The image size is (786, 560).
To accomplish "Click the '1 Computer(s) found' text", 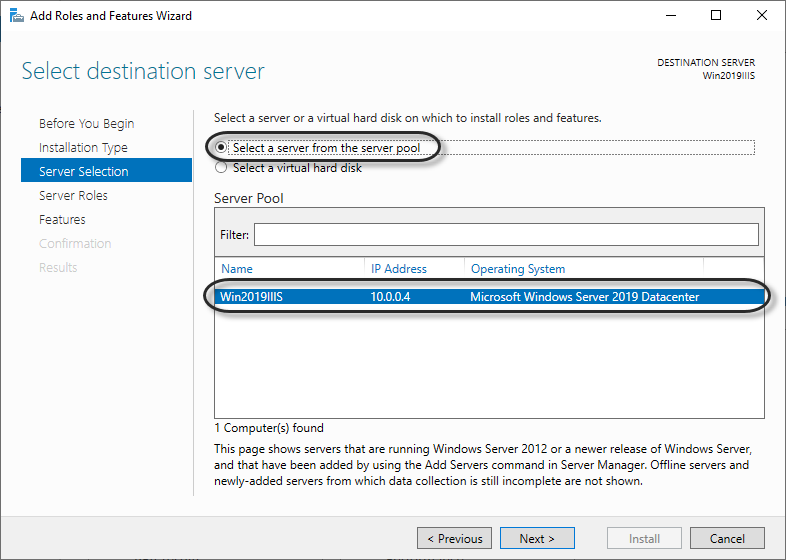I will pyautogui.click(x=269, y=428).
